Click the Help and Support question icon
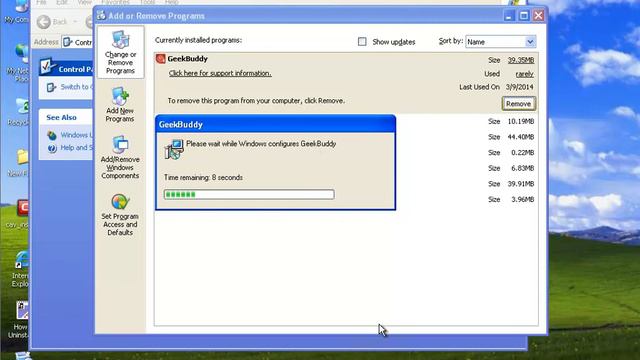Image resolution: width=640 pixels, height=360 pixels. click(x=52, y=148)
